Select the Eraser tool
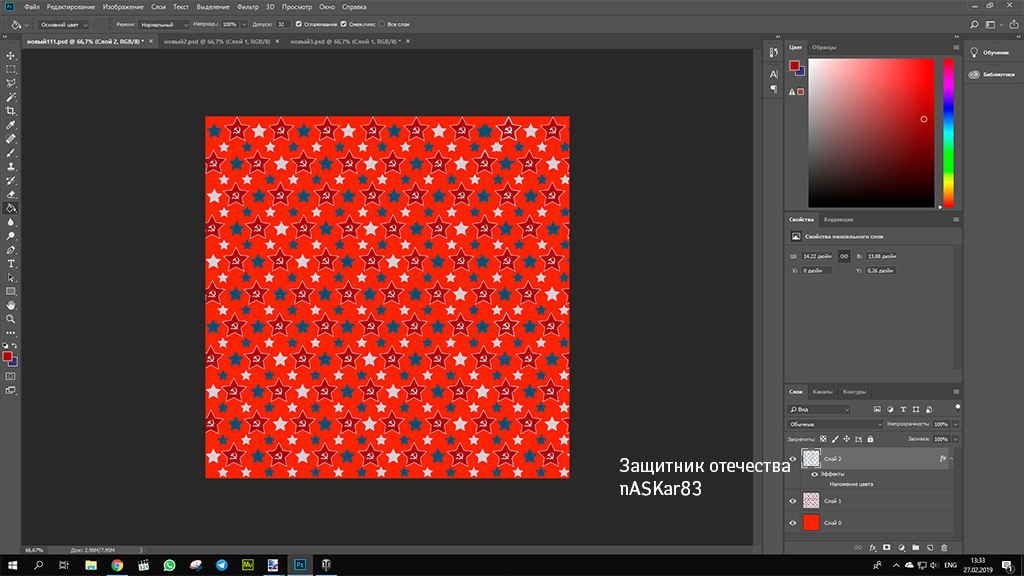 pos(11,194)
